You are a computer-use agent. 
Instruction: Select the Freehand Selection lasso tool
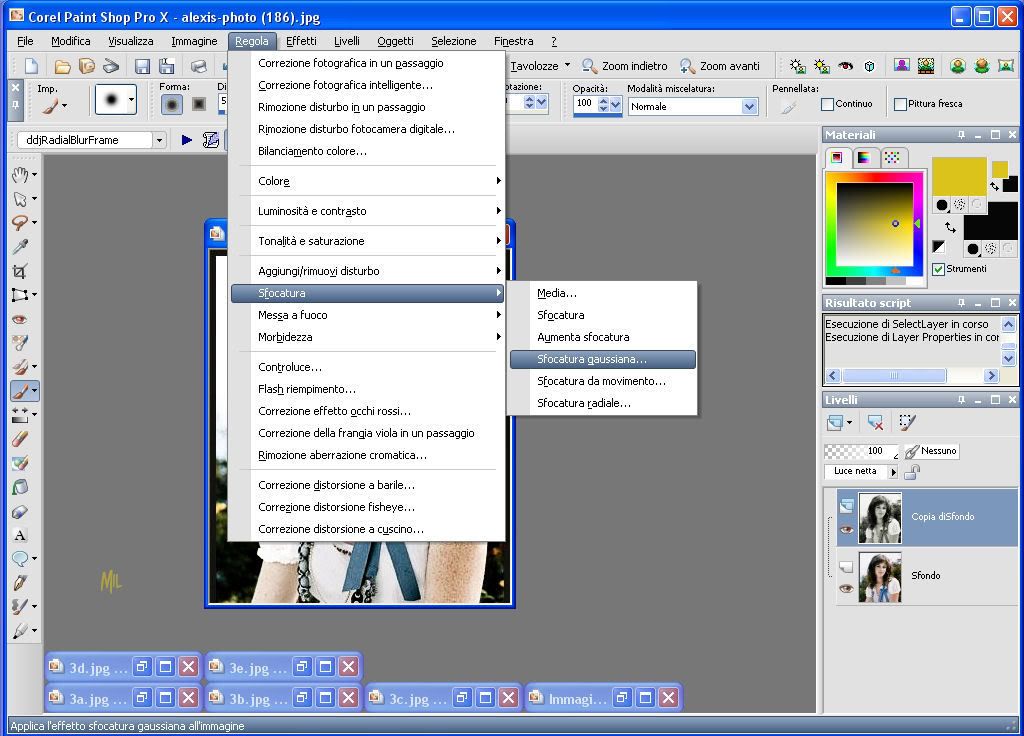point(20,222)
